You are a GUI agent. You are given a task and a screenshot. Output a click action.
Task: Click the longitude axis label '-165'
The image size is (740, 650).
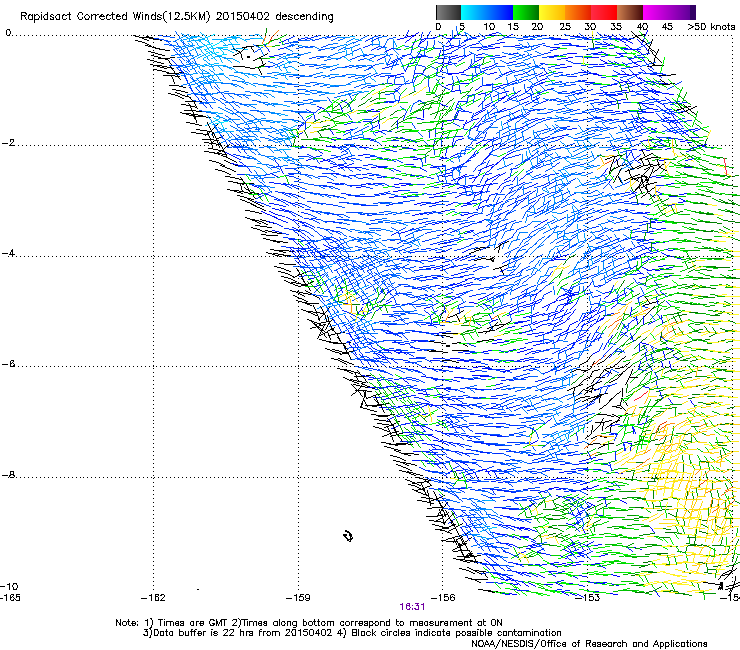pyautogui.click(x=10, y=598)
